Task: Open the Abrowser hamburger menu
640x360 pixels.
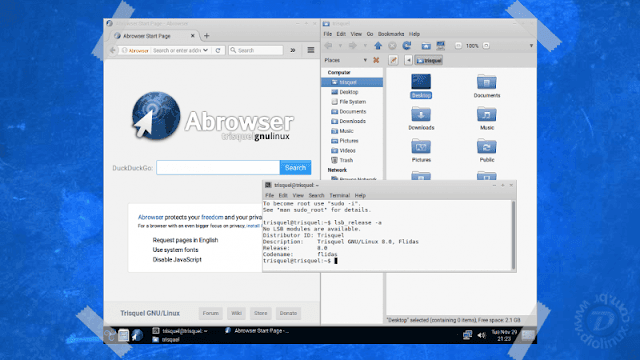Action: click(x=311, y=50)
